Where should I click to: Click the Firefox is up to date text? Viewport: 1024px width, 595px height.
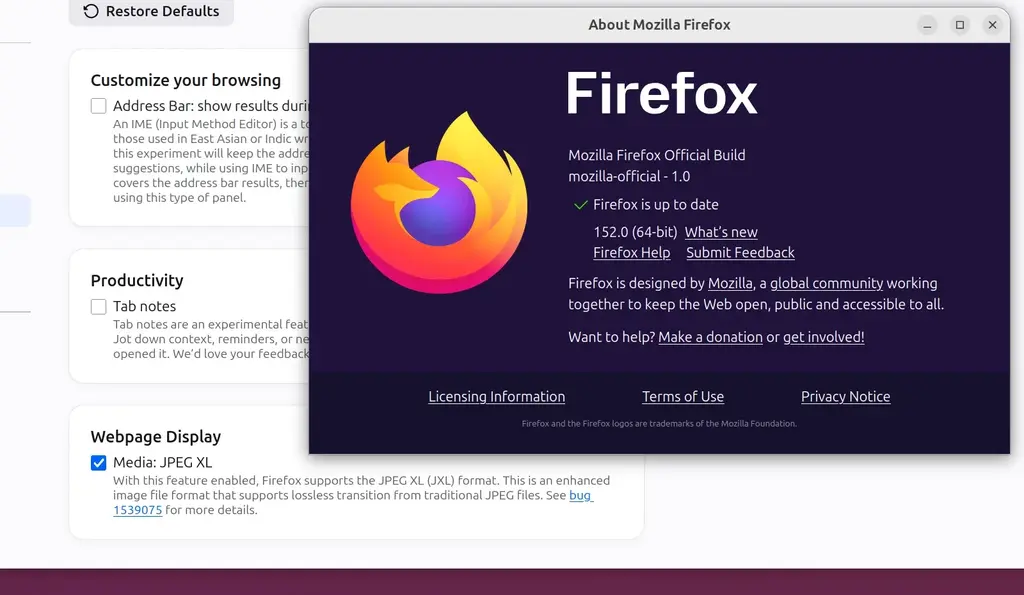[x=656, y=204]
